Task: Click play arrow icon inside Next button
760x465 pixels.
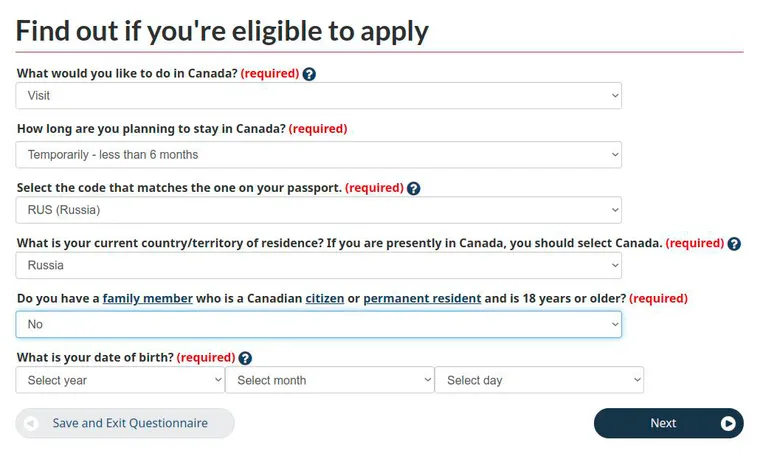Action: (x=728, y=423)
